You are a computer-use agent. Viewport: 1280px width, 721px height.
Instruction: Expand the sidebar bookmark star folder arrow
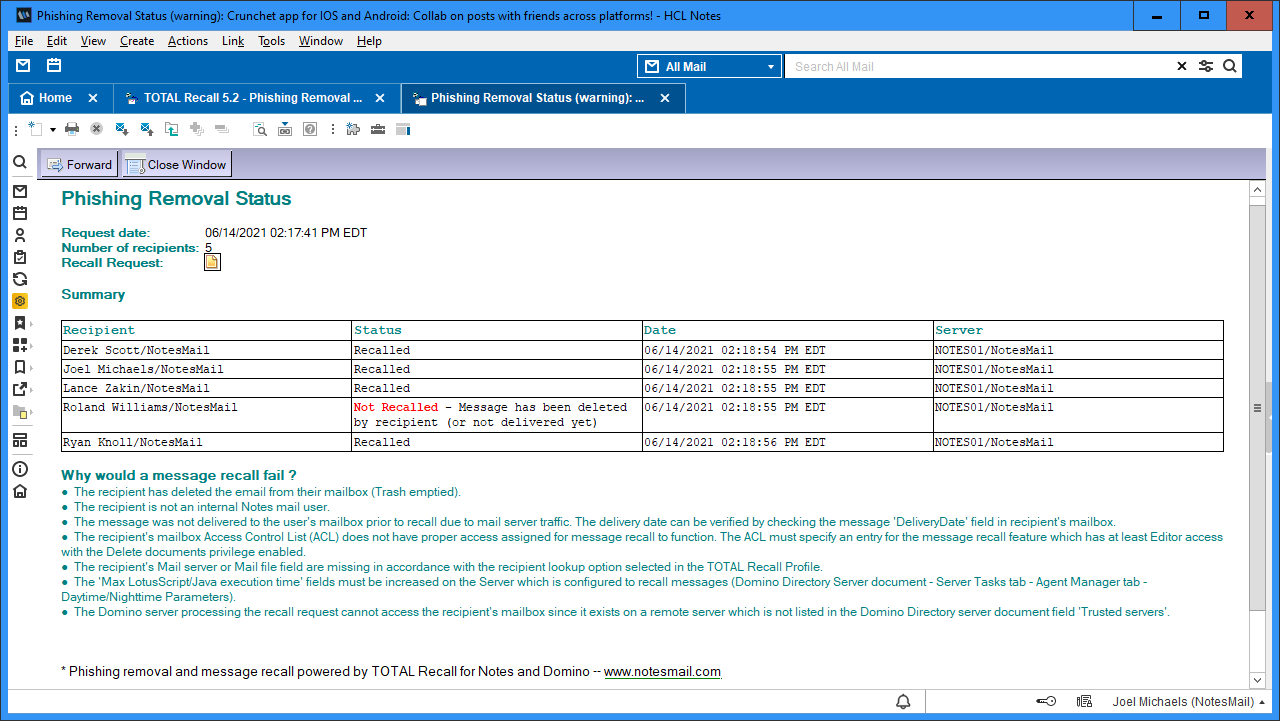pyautogui.click(x=32, y=324)
